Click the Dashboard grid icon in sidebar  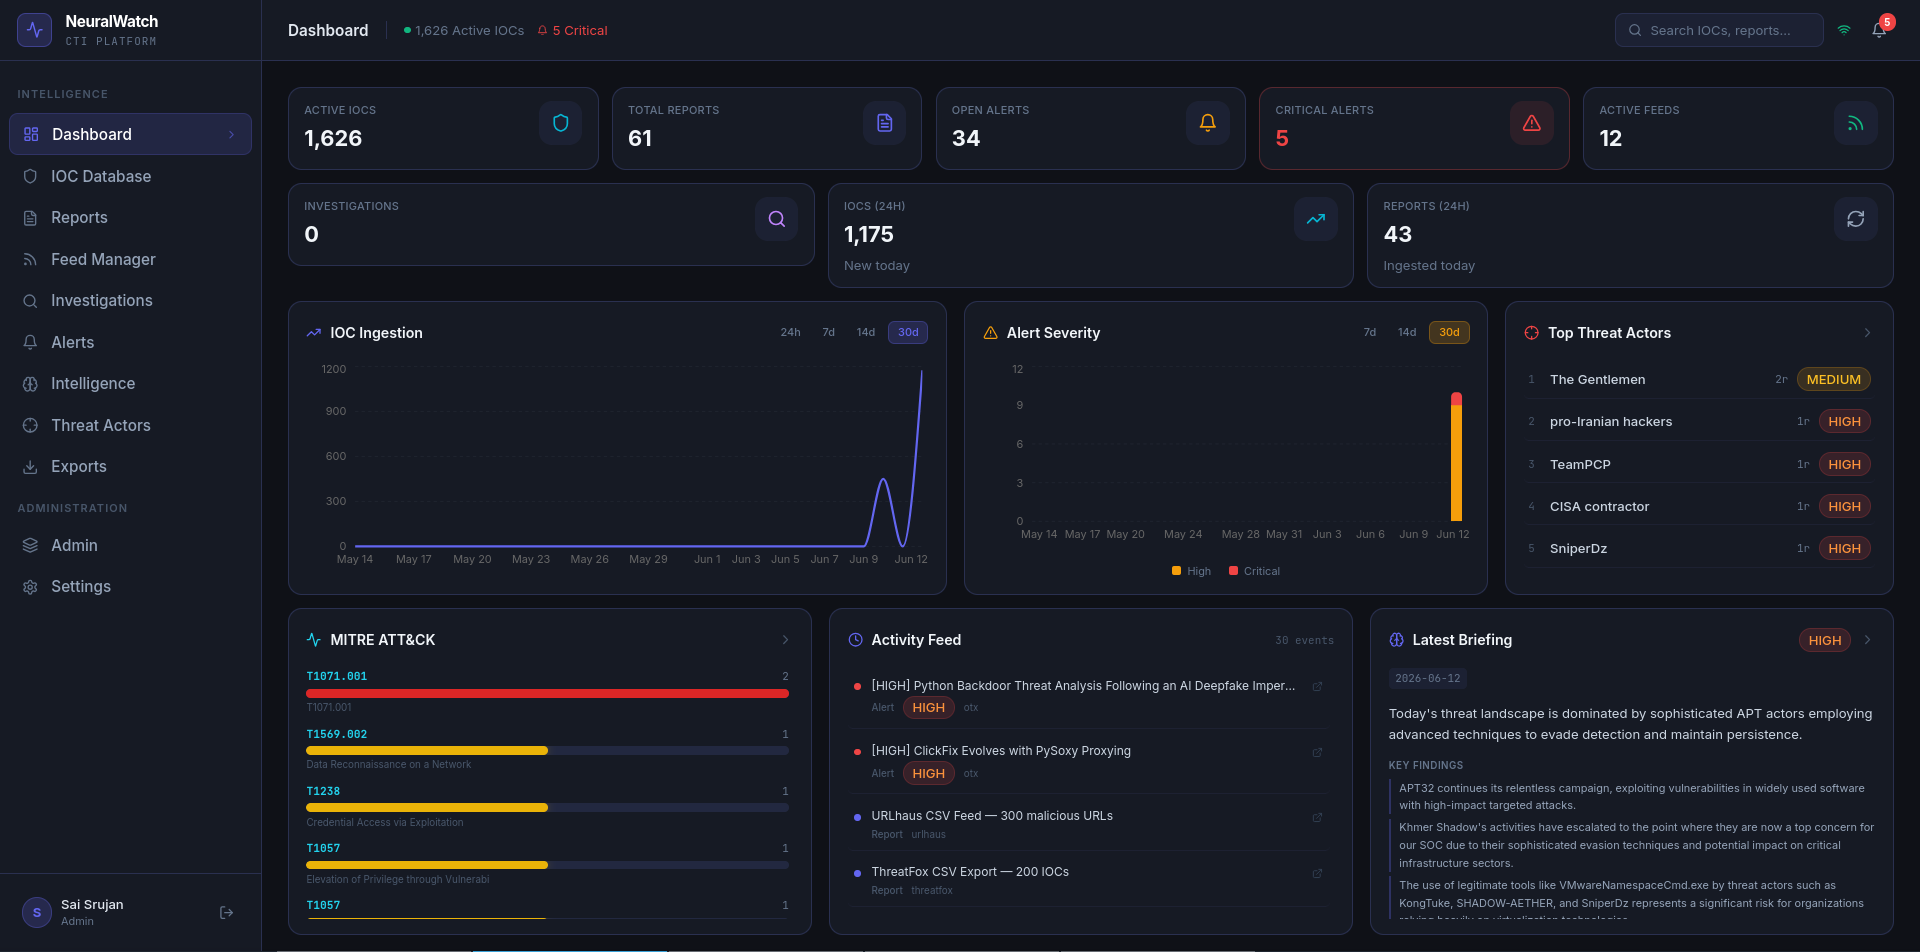click(x=31, y=134)
